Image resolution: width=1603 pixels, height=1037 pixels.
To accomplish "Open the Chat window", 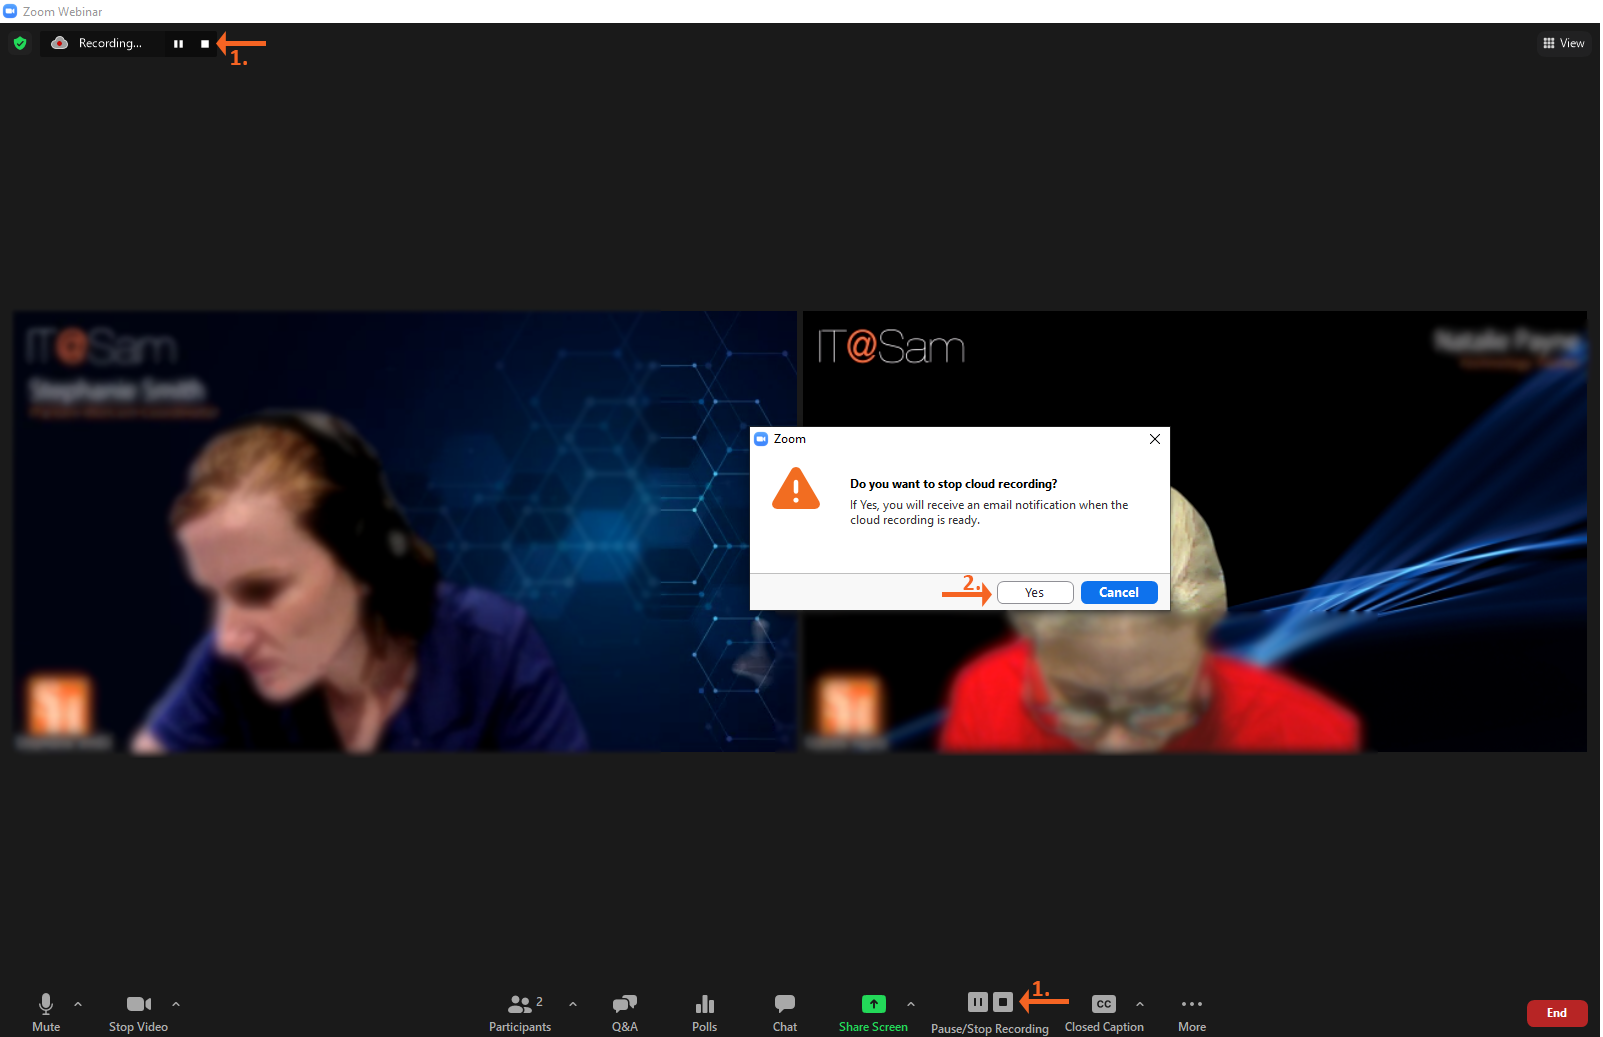I will coord(785,1011).
